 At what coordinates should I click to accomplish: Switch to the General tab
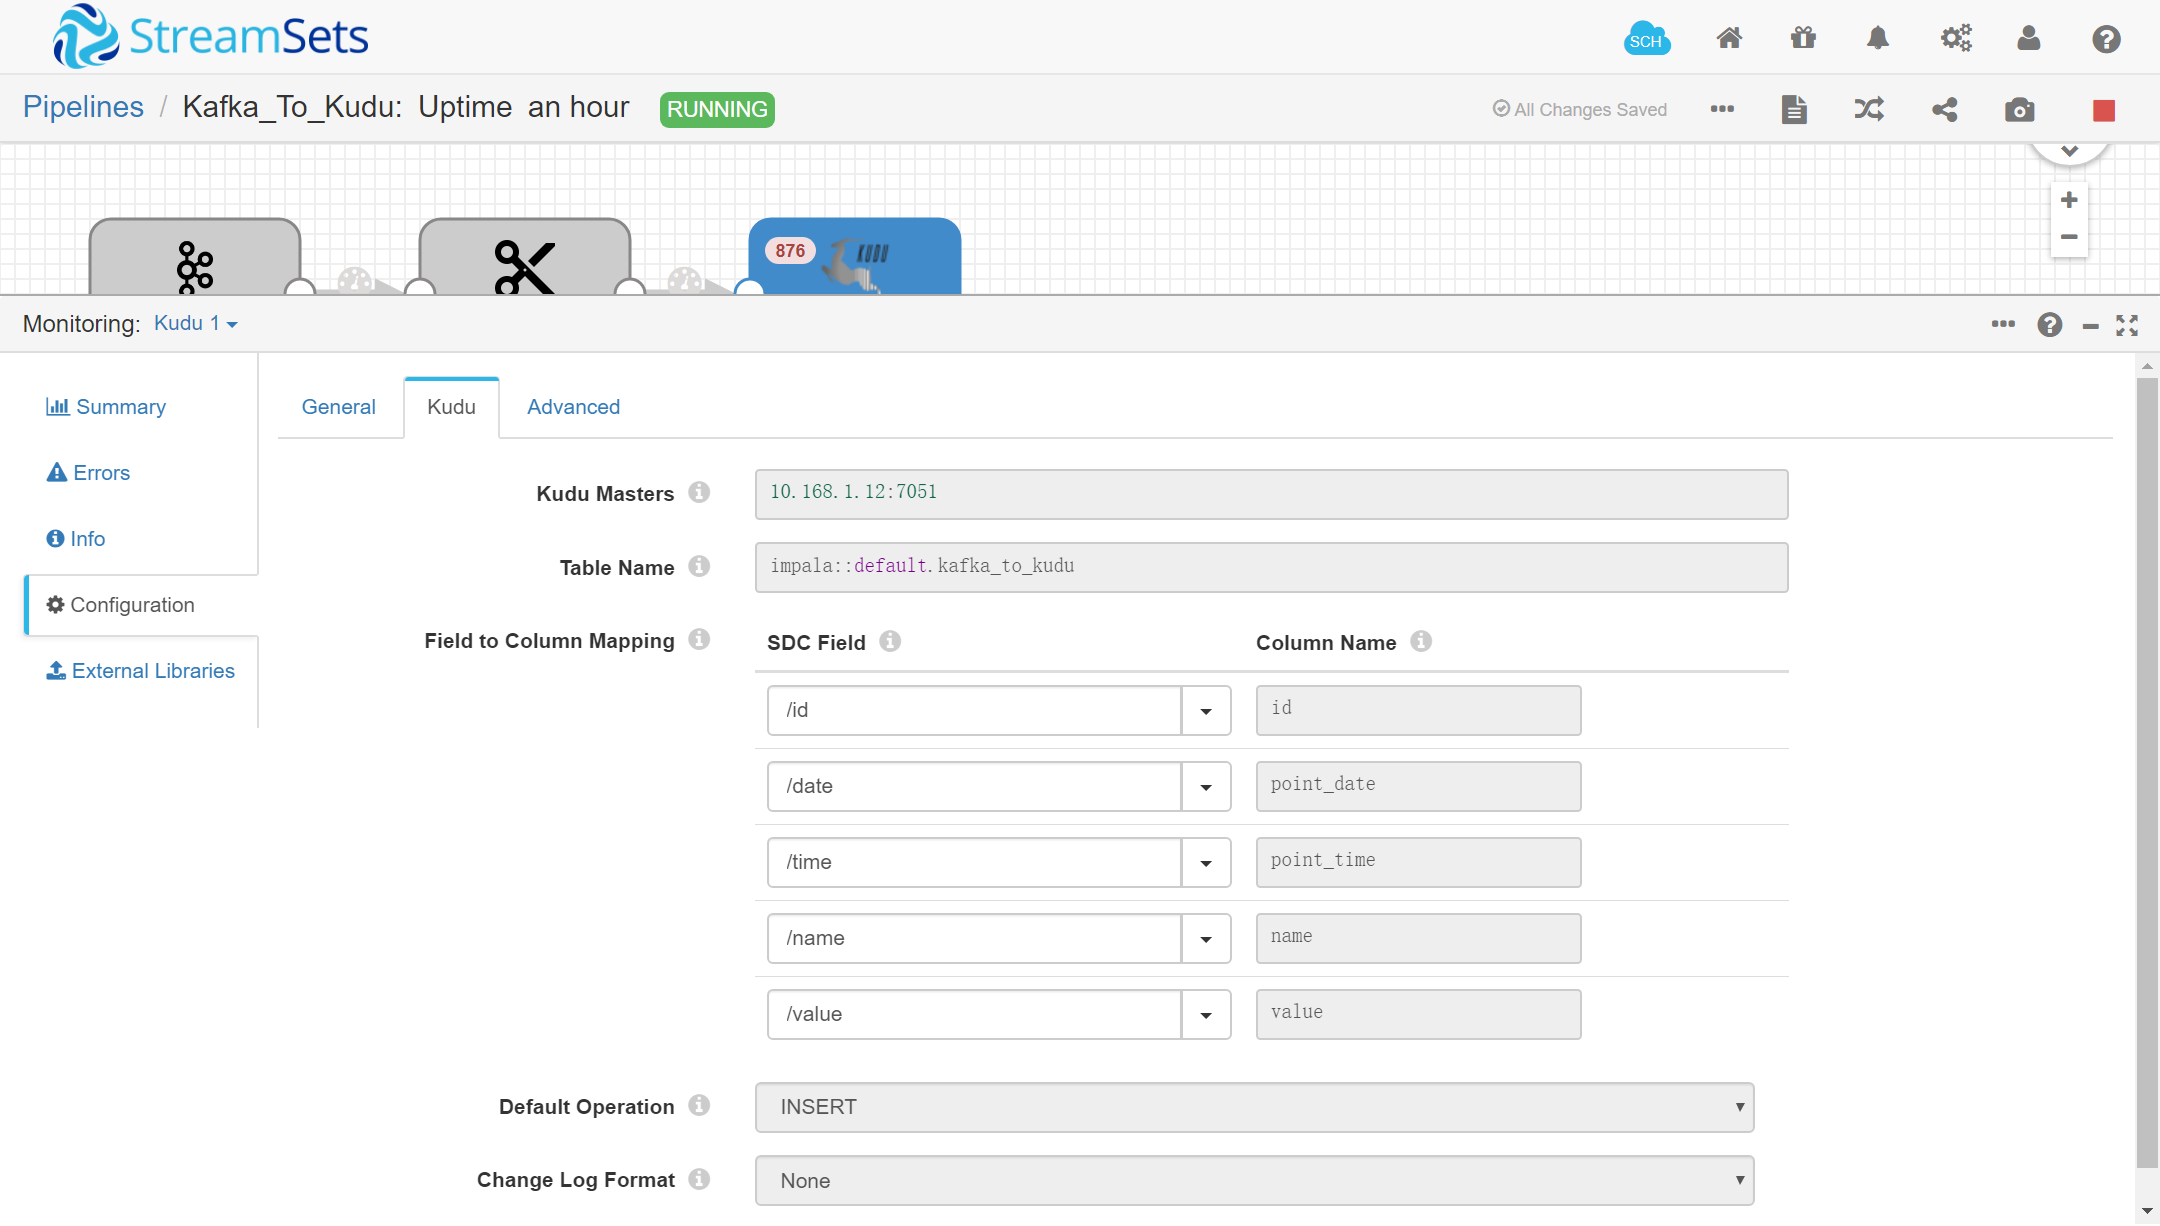338,407
